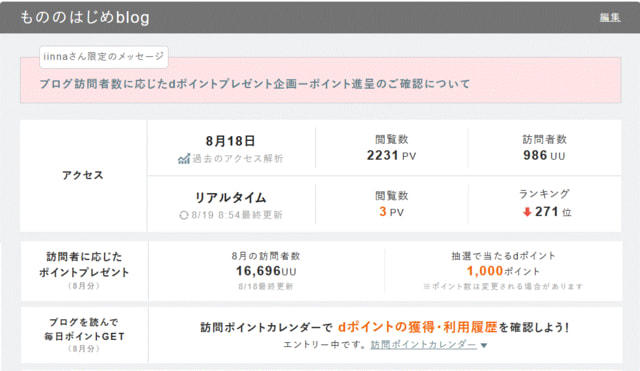Click the 1,000ポイント lottery value
The width and height of the screenshot is (640, 371).
click(503, 271)
